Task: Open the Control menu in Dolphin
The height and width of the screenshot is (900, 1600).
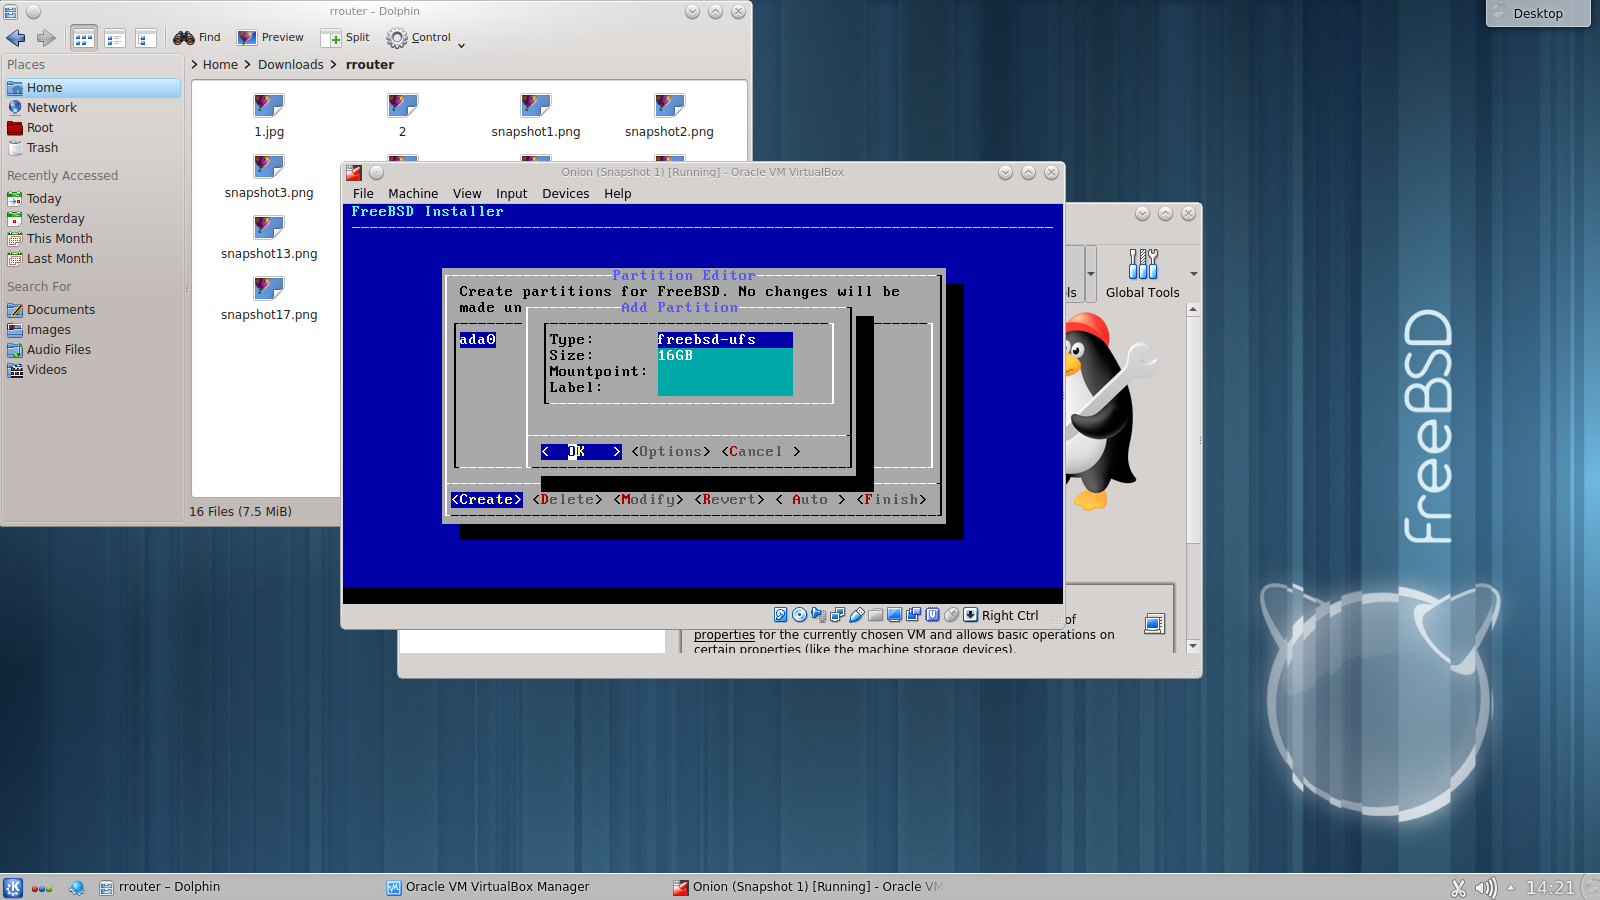Action: pos(425,38)
